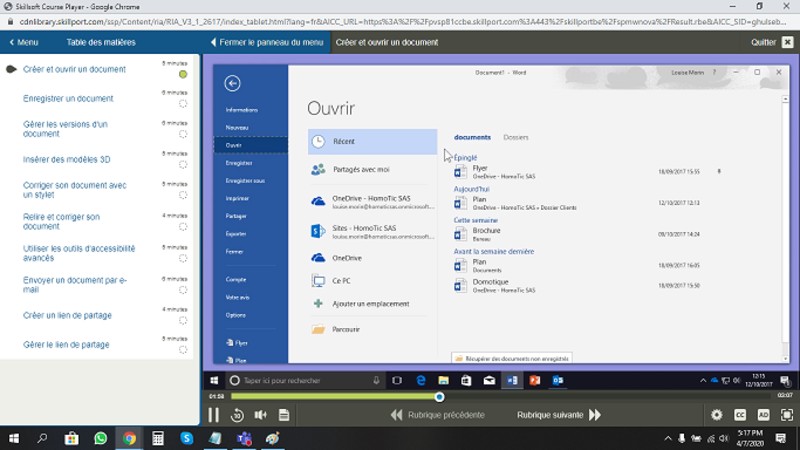The width and height of the screenshot is (800, 450).
Task: Select Imprimer in Word backstage menu
Action: (x=237, y=198)
